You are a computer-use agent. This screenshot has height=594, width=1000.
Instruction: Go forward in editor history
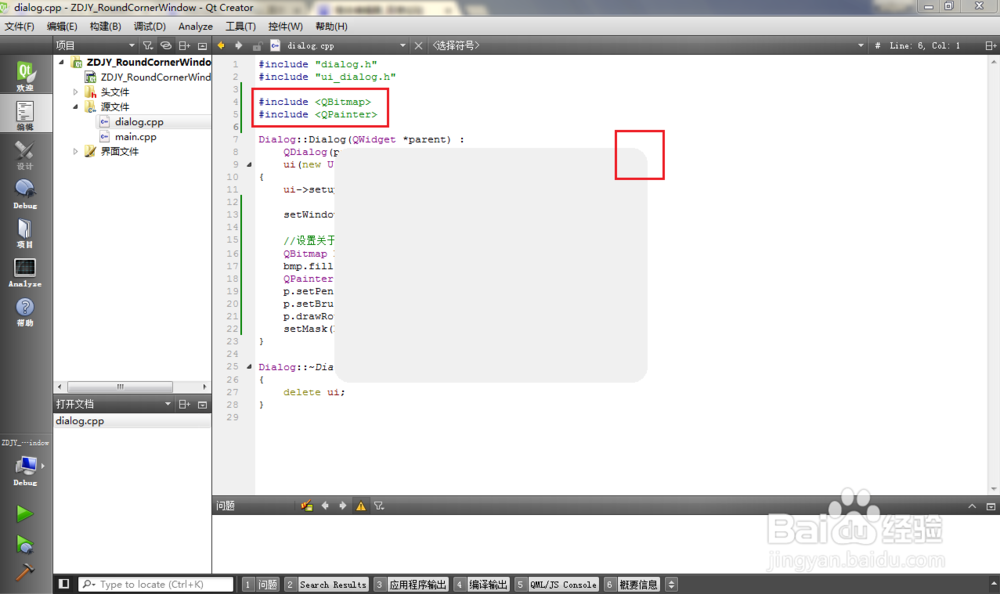239,45
